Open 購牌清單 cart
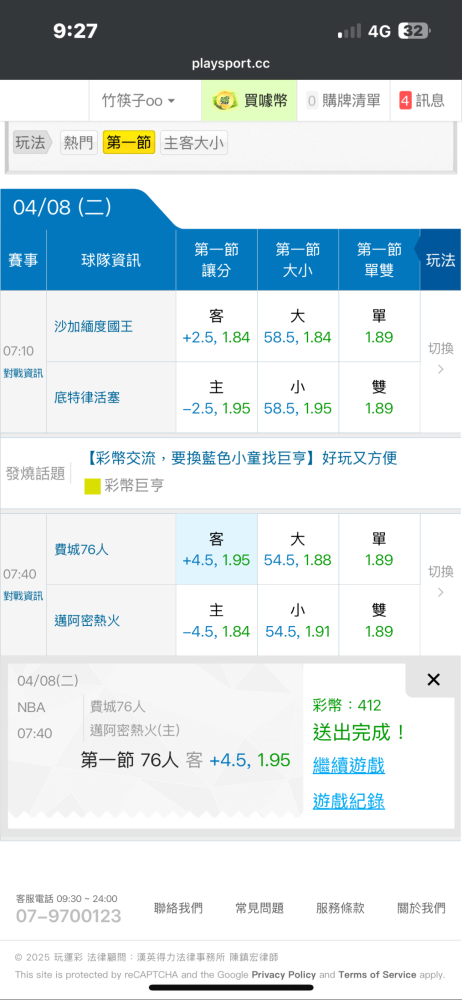 pos(343,100)
